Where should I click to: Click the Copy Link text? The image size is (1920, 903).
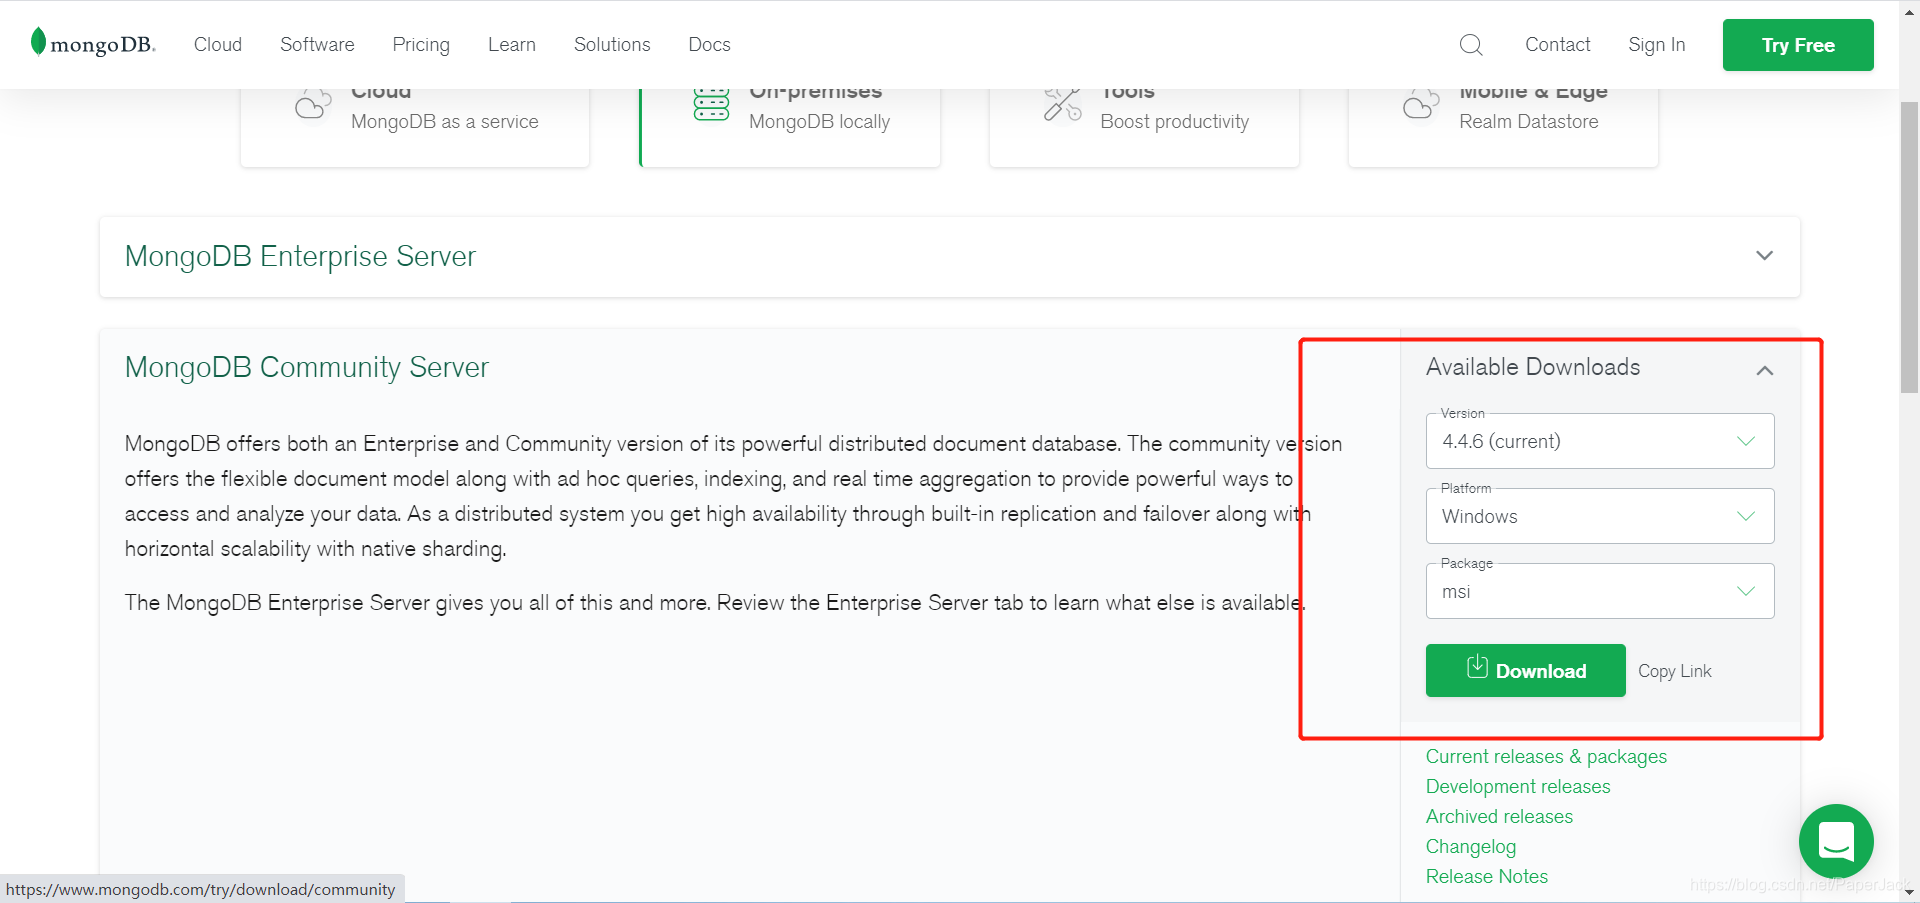[1675, 671]
